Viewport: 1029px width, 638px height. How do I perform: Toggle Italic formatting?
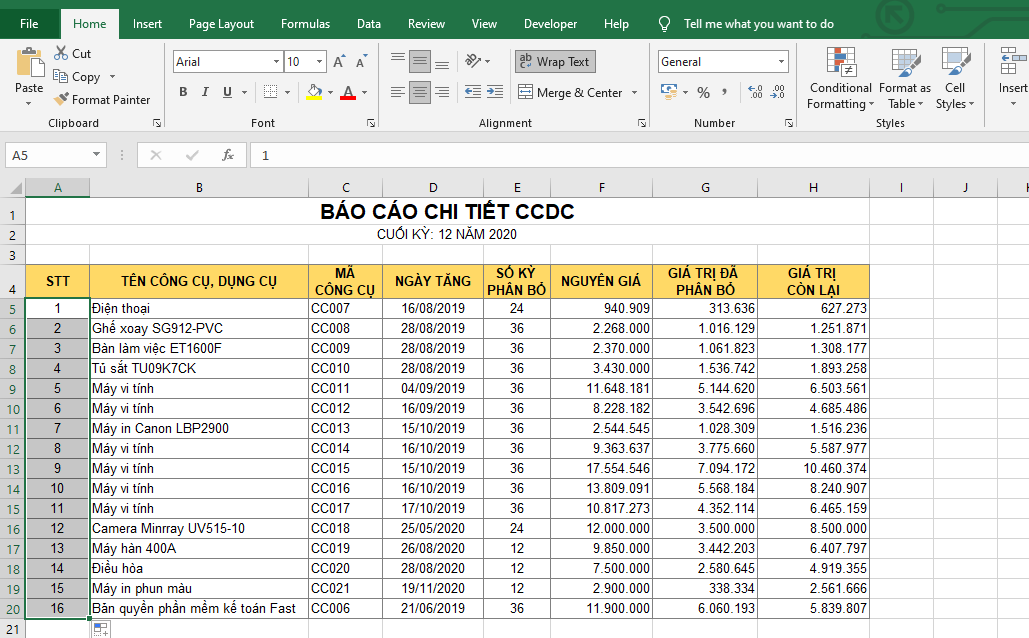pos(205,93)
